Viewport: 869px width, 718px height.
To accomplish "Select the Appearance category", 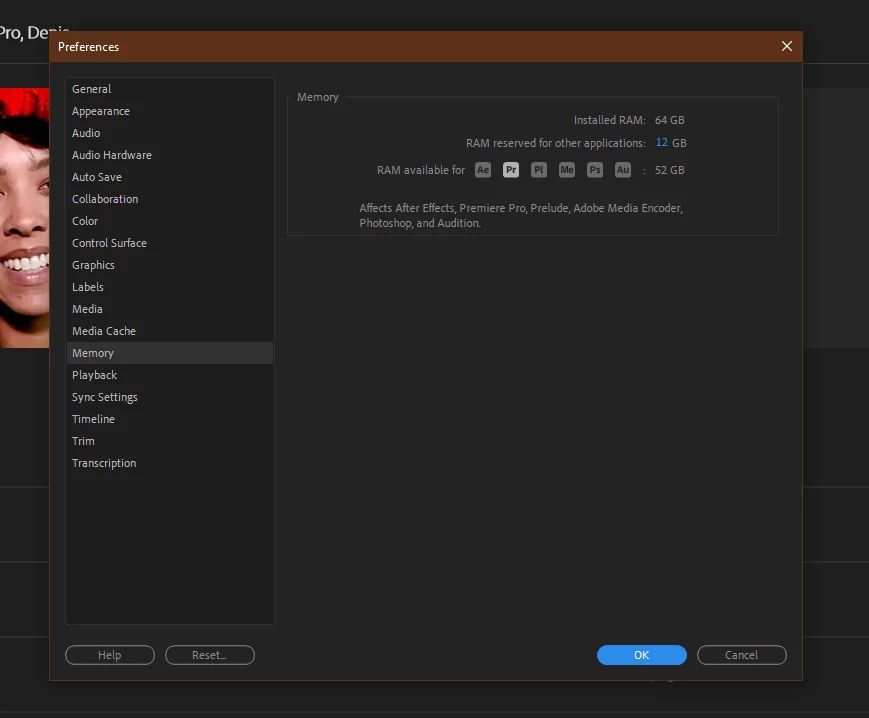I will point(170,111).
